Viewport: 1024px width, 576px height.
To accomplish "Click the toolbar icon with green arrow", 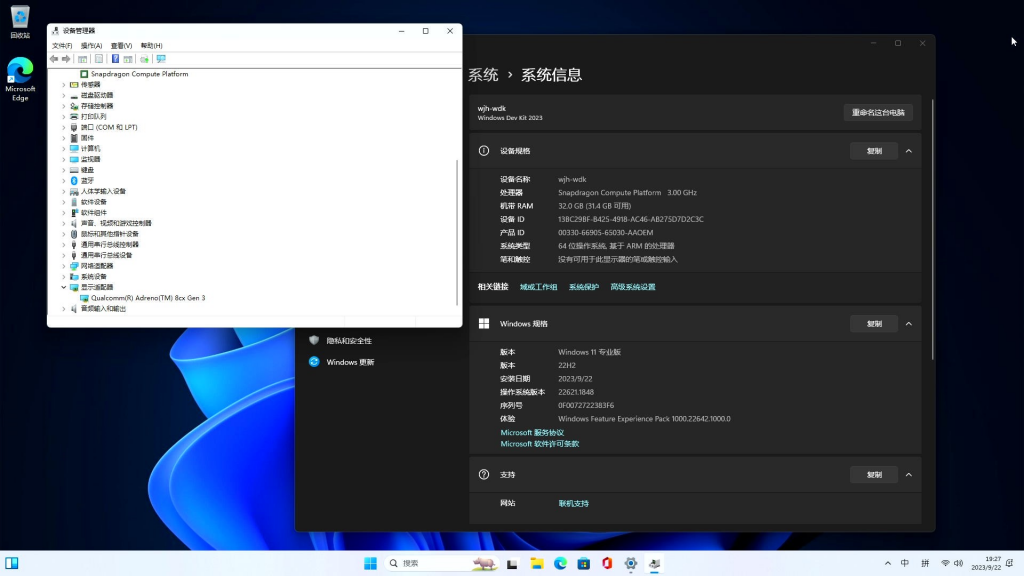I will [x=144, y=59].
